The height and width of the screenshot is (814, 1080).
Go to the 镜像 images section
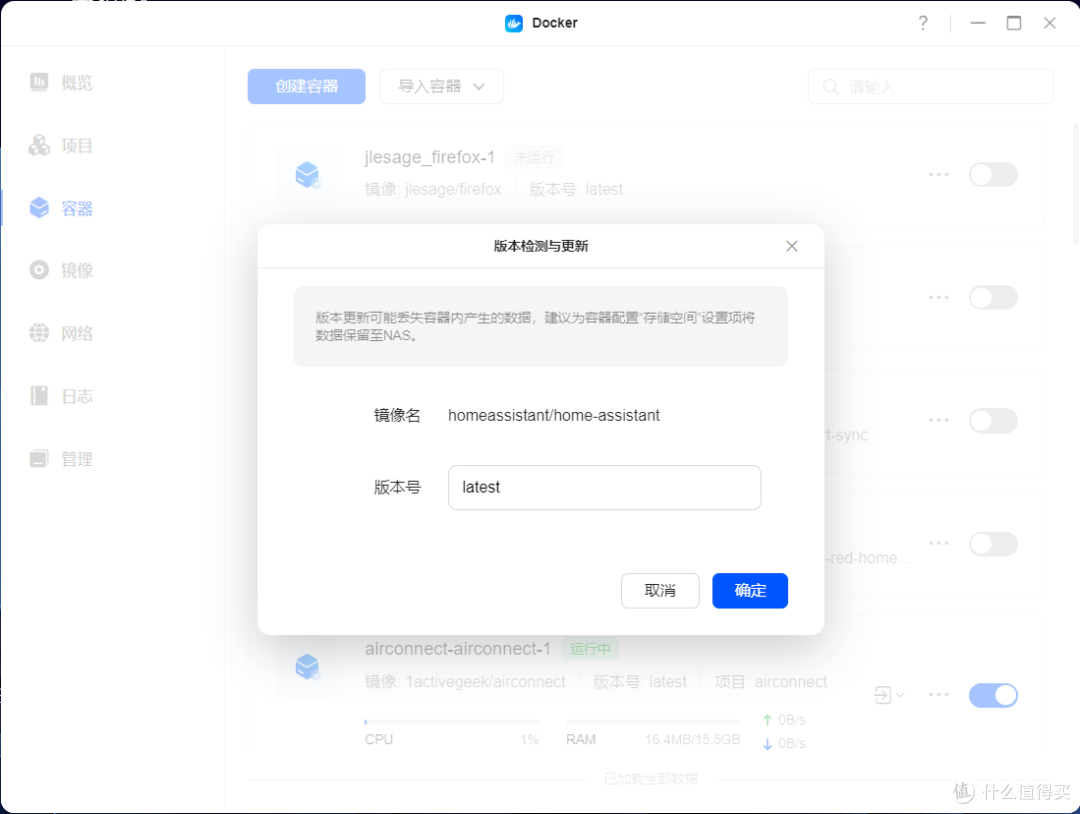coord(61,270)
